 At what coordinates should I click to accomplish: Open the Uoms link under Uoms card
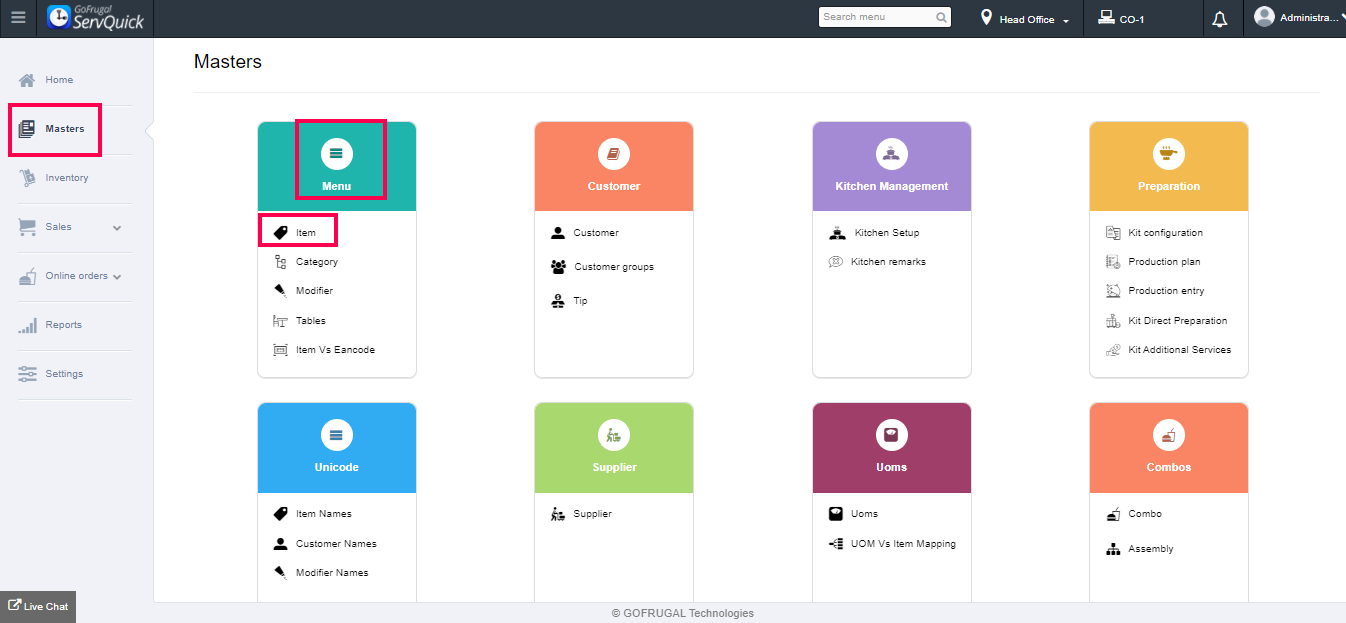pos(864,514)
